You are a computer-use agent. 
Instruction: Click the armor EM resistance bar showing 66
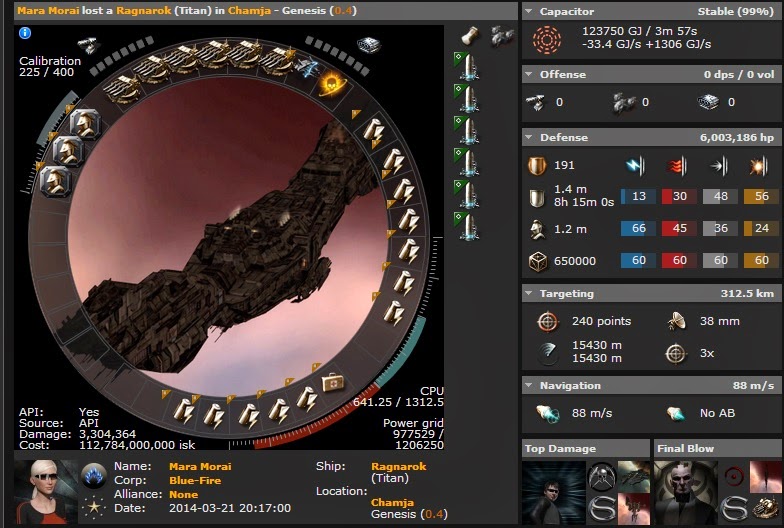(638, 228)
